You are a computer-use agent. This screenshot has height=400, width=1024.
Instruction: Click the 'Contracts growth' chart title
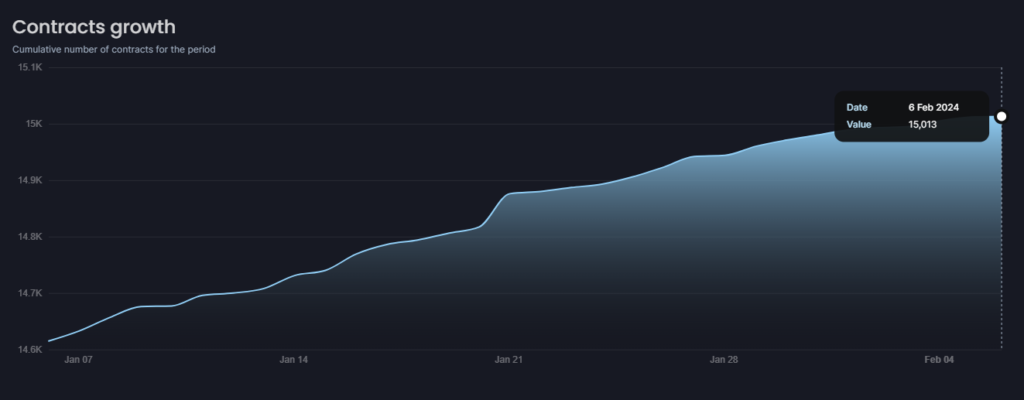point(93,27)
